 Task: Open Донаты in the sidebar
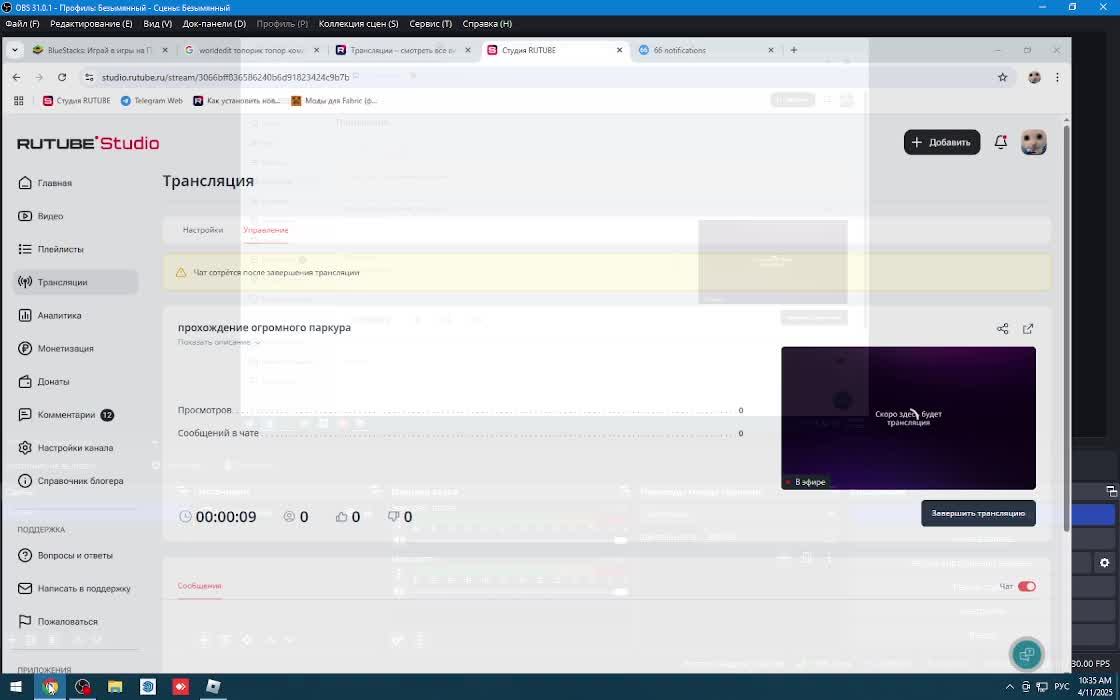[x=44, y=381]
